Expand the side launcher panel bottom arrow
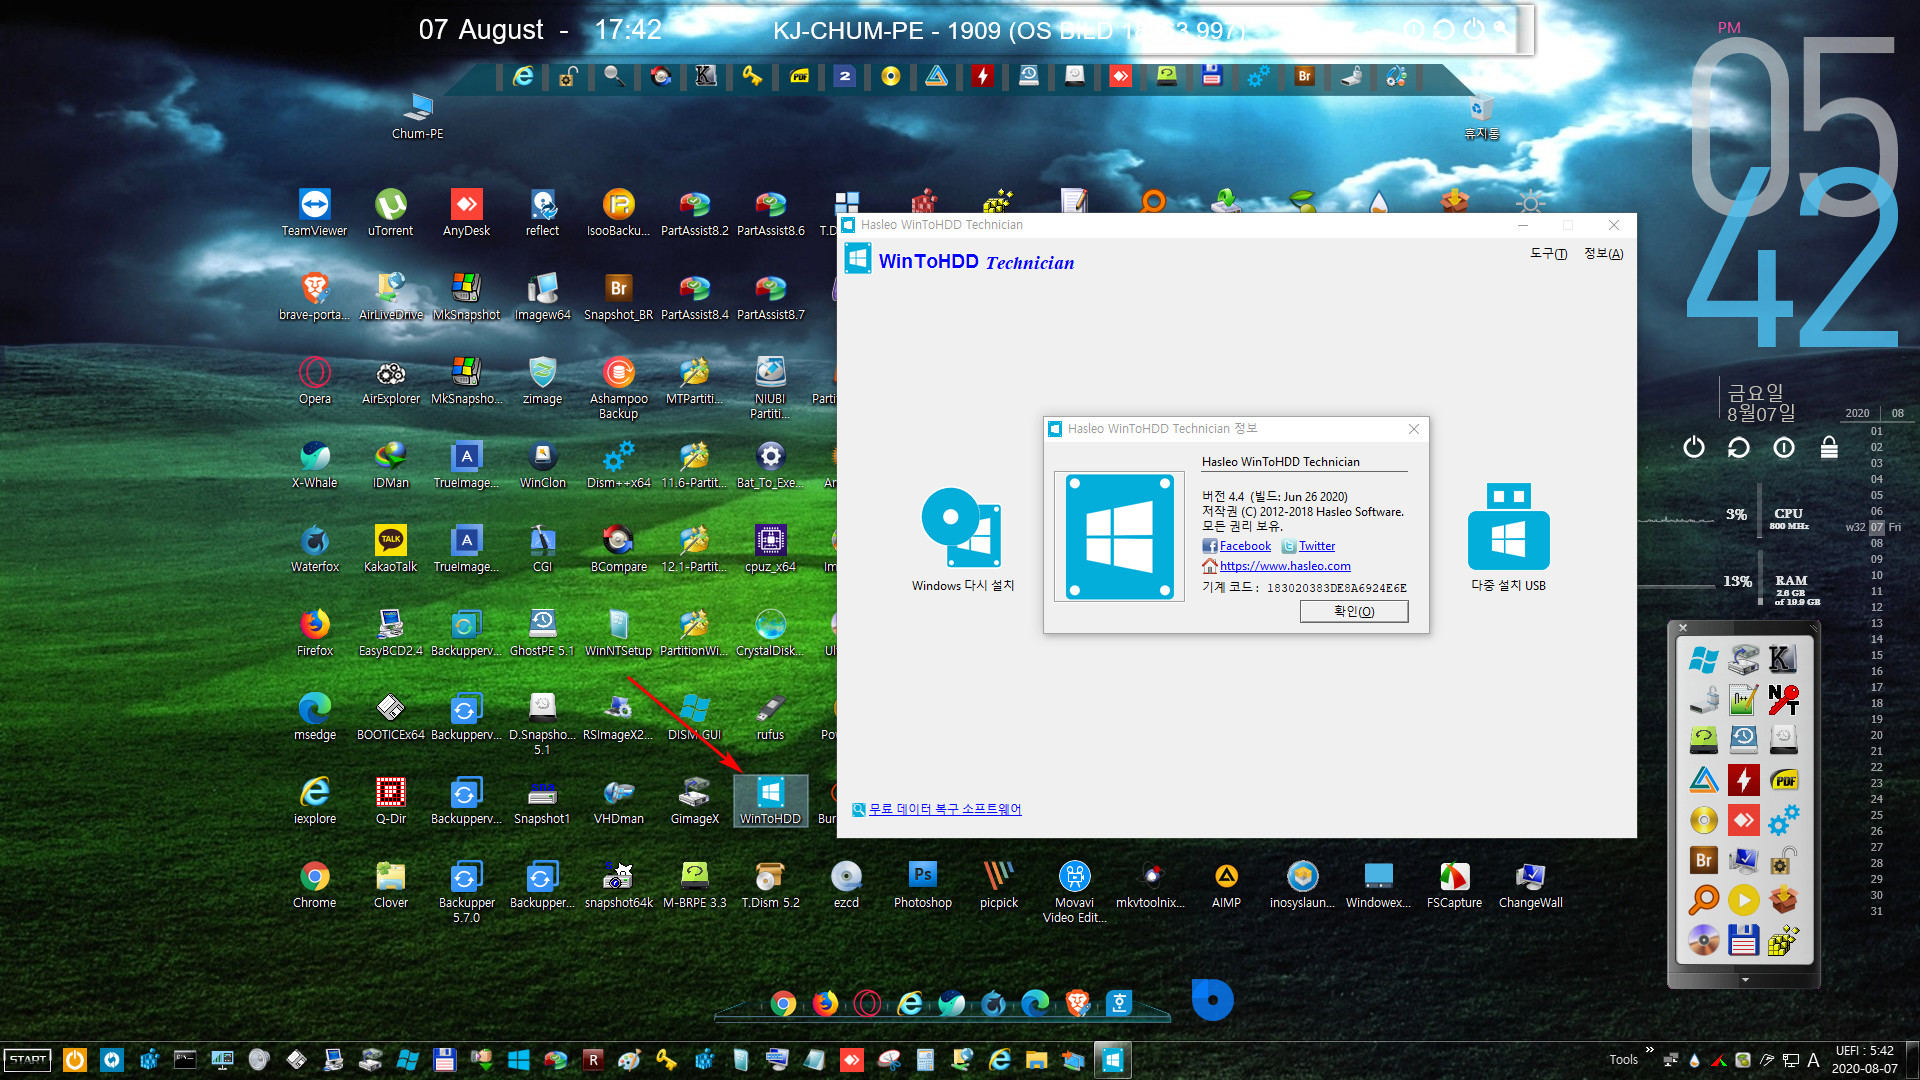The height and width of the screenshot is (1080, 1920). coord(1745,980)
